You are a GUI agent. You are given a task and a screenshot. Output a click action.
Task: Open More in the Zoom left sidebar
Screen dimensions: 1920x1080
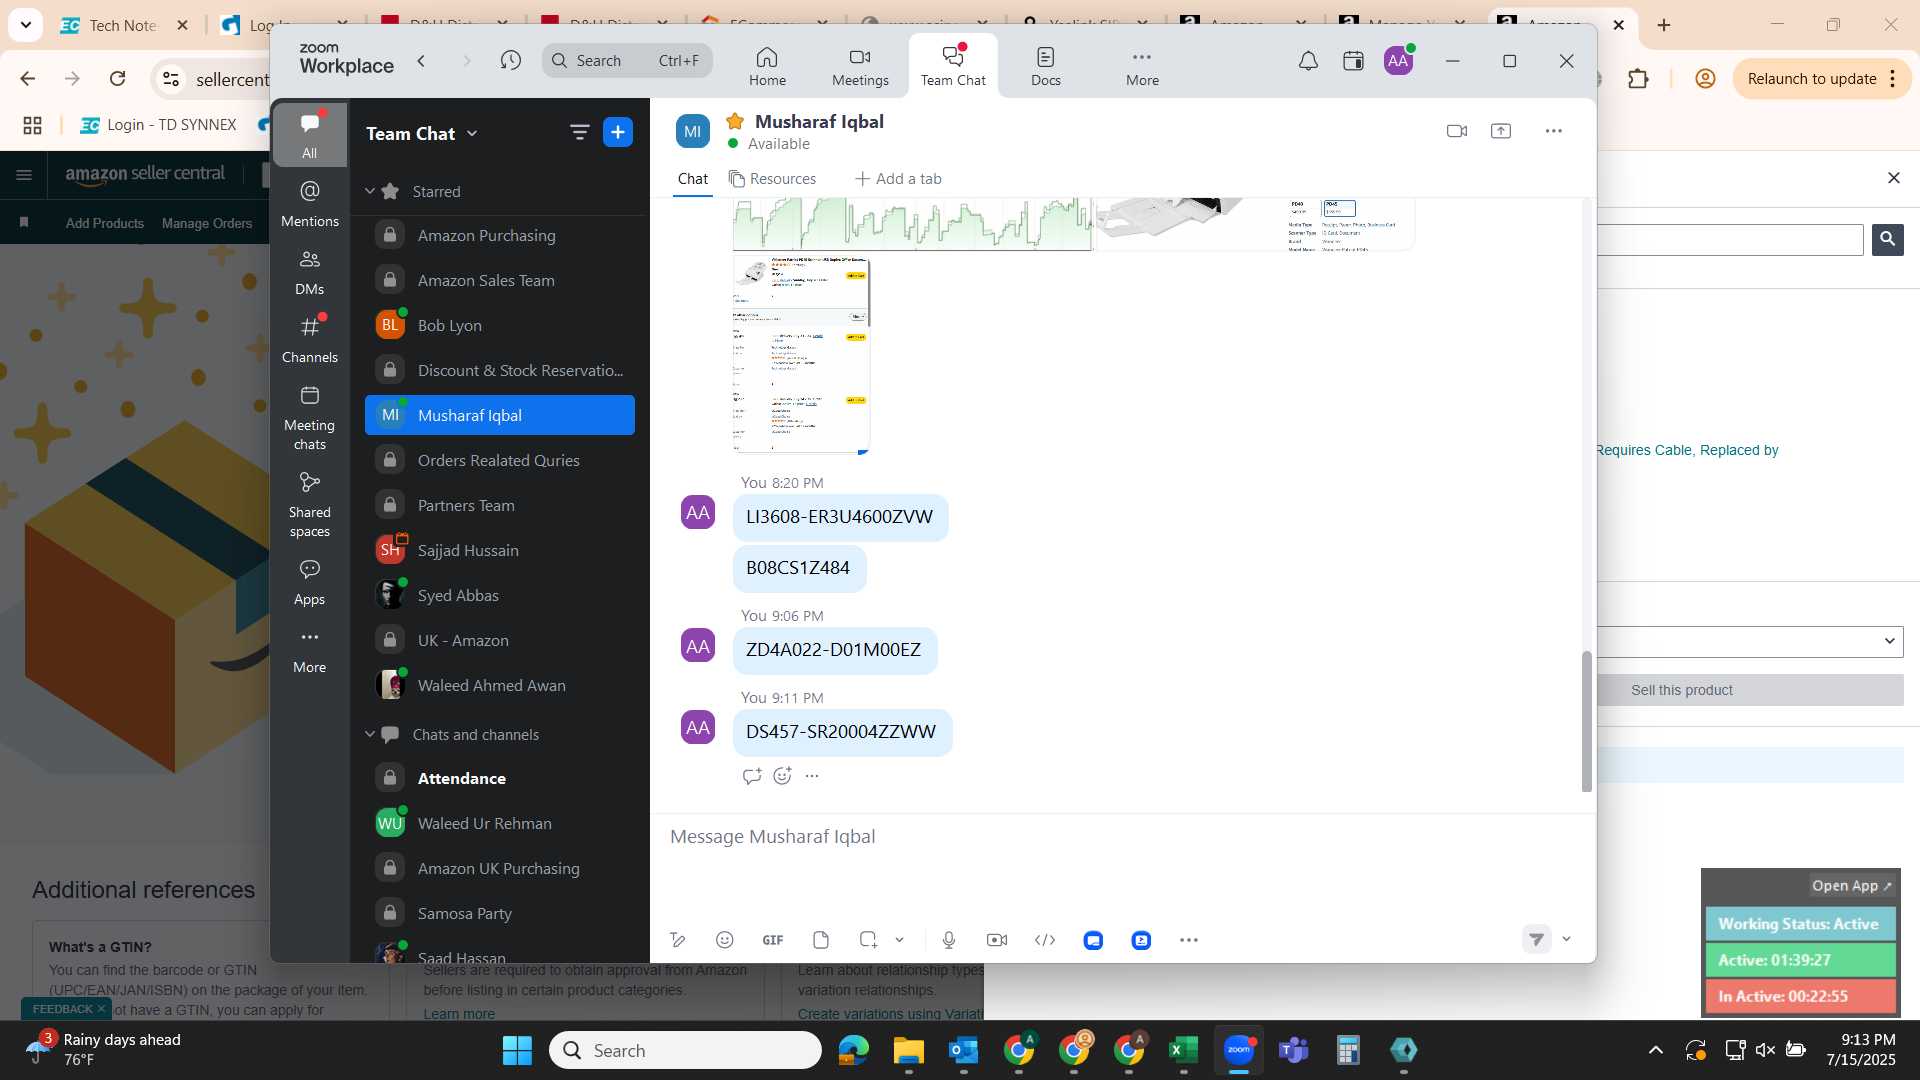click(310, 650)
